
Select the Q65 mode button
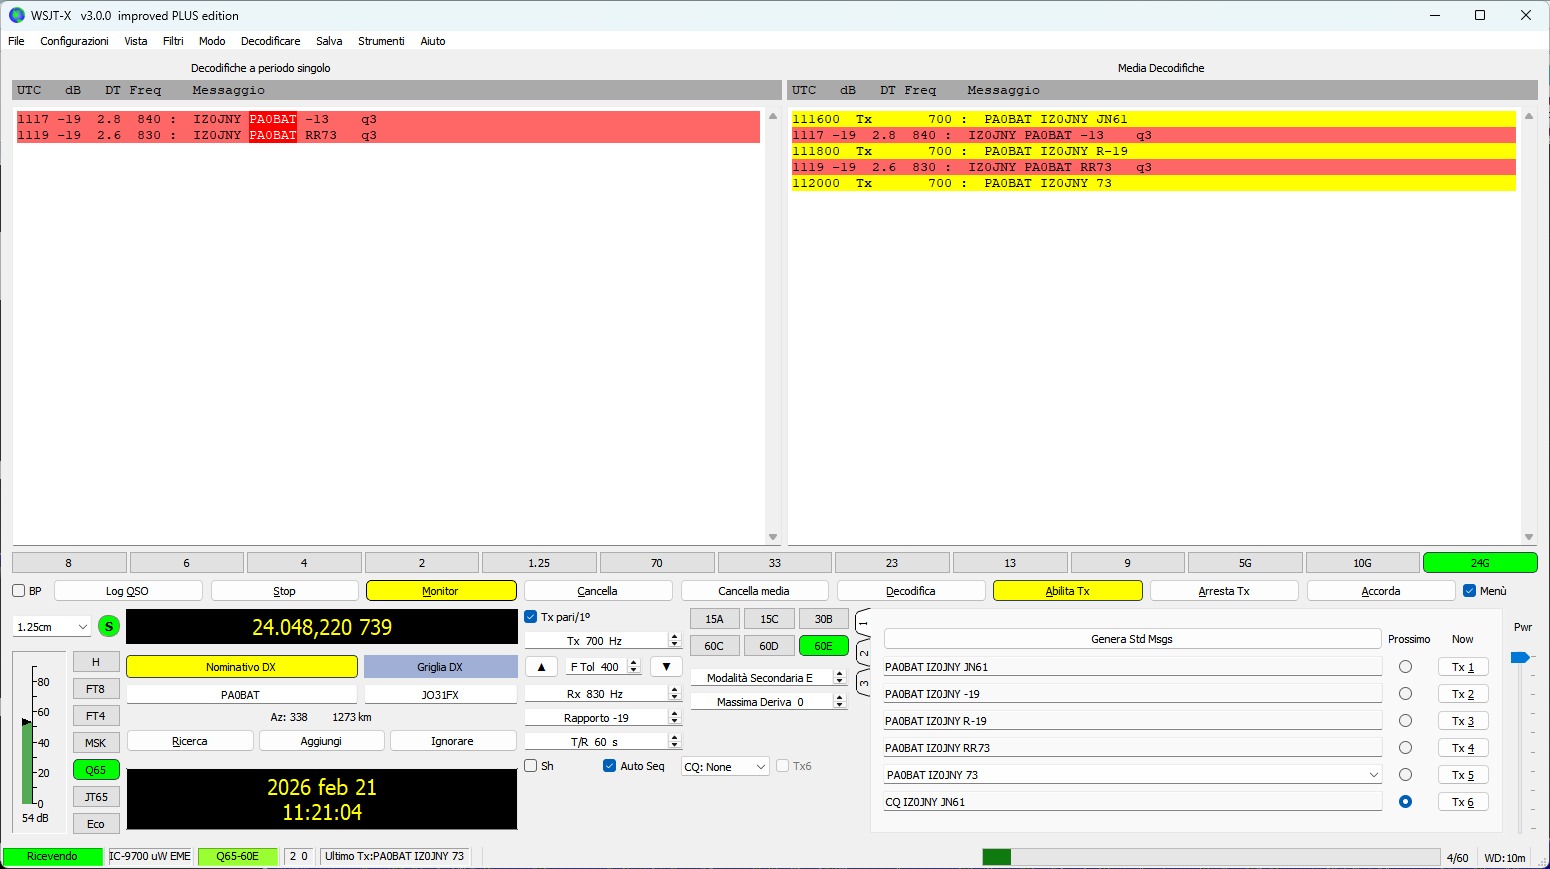(x=96, y=769)
